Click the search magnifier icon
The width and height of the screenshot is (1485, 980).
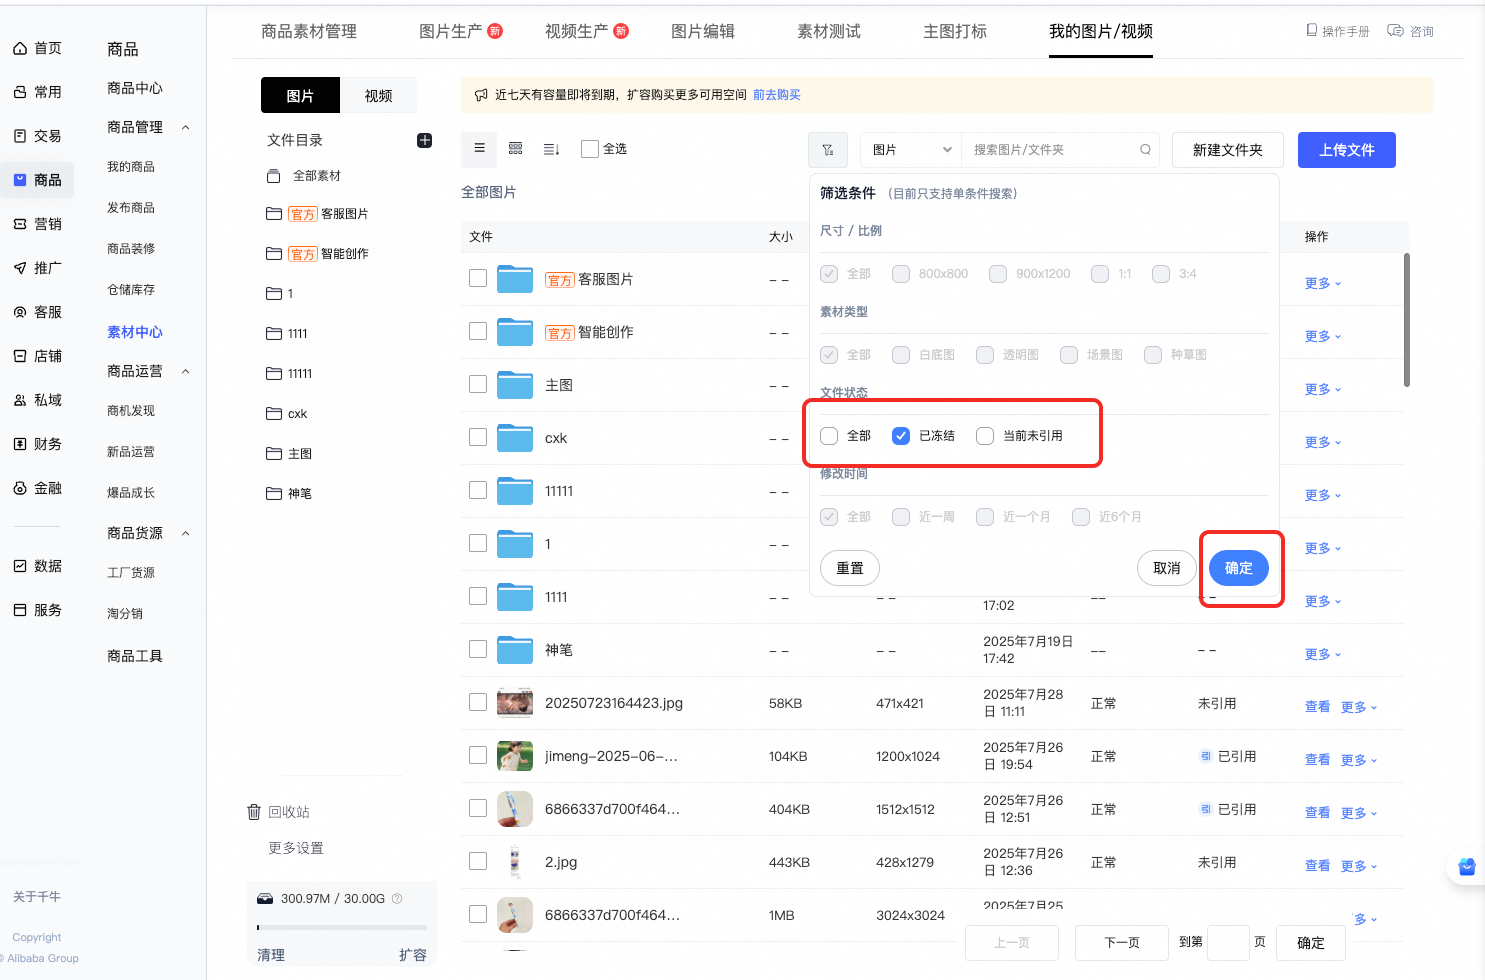[x=1146, y=150]
